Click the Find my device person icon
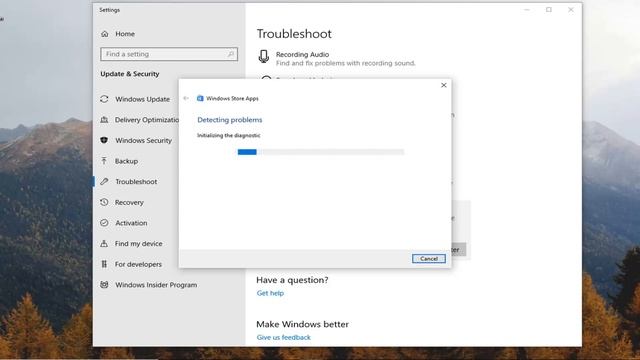Image resolution: width=640 pixels, height=360 pixels. tap(104, 243)
